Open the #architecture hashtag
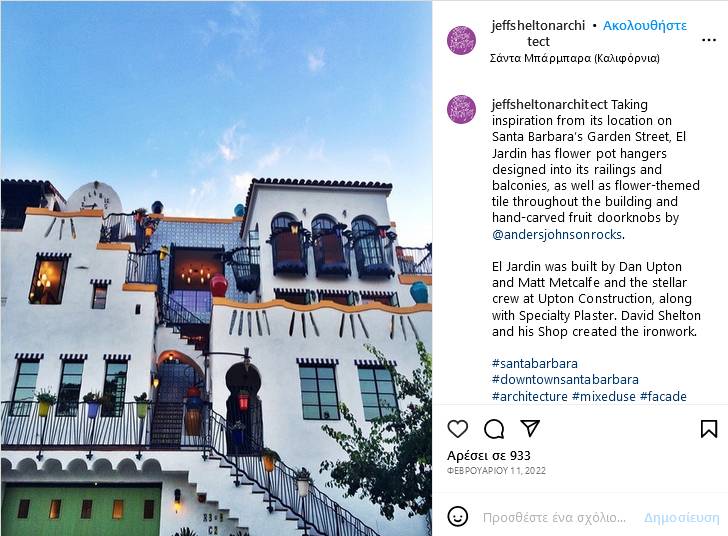Viewport: 728px width, 536px height. pyautogui.click(x=530, y=396)
